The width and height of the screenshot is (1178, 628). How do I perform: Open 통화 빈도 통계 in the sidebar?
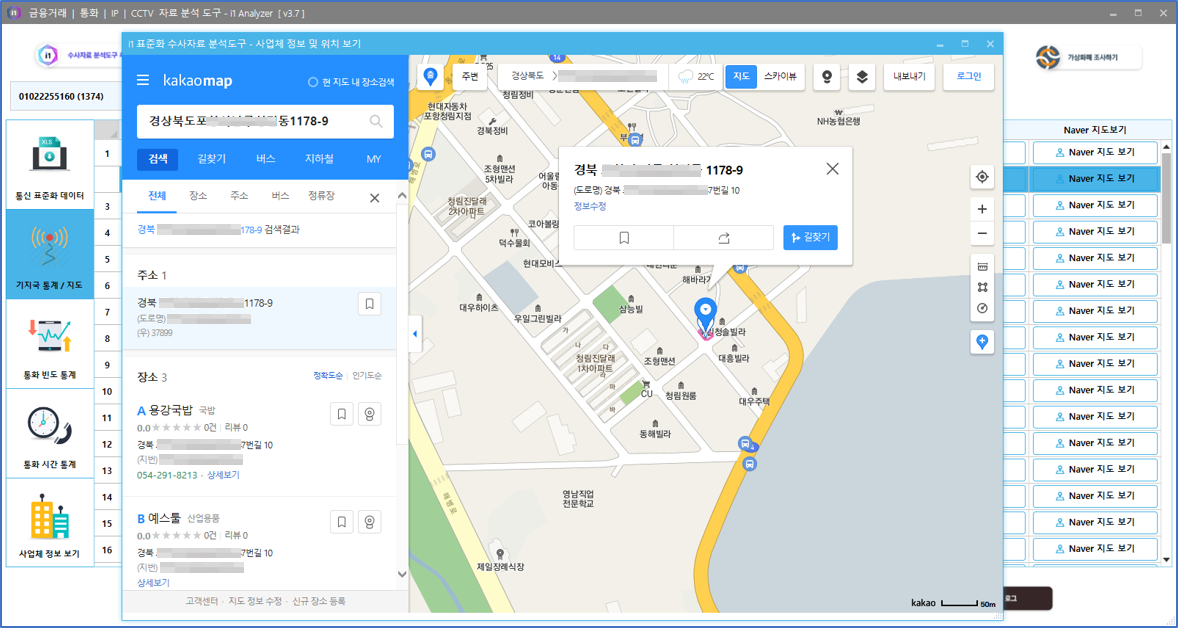(x=50, y=344)
